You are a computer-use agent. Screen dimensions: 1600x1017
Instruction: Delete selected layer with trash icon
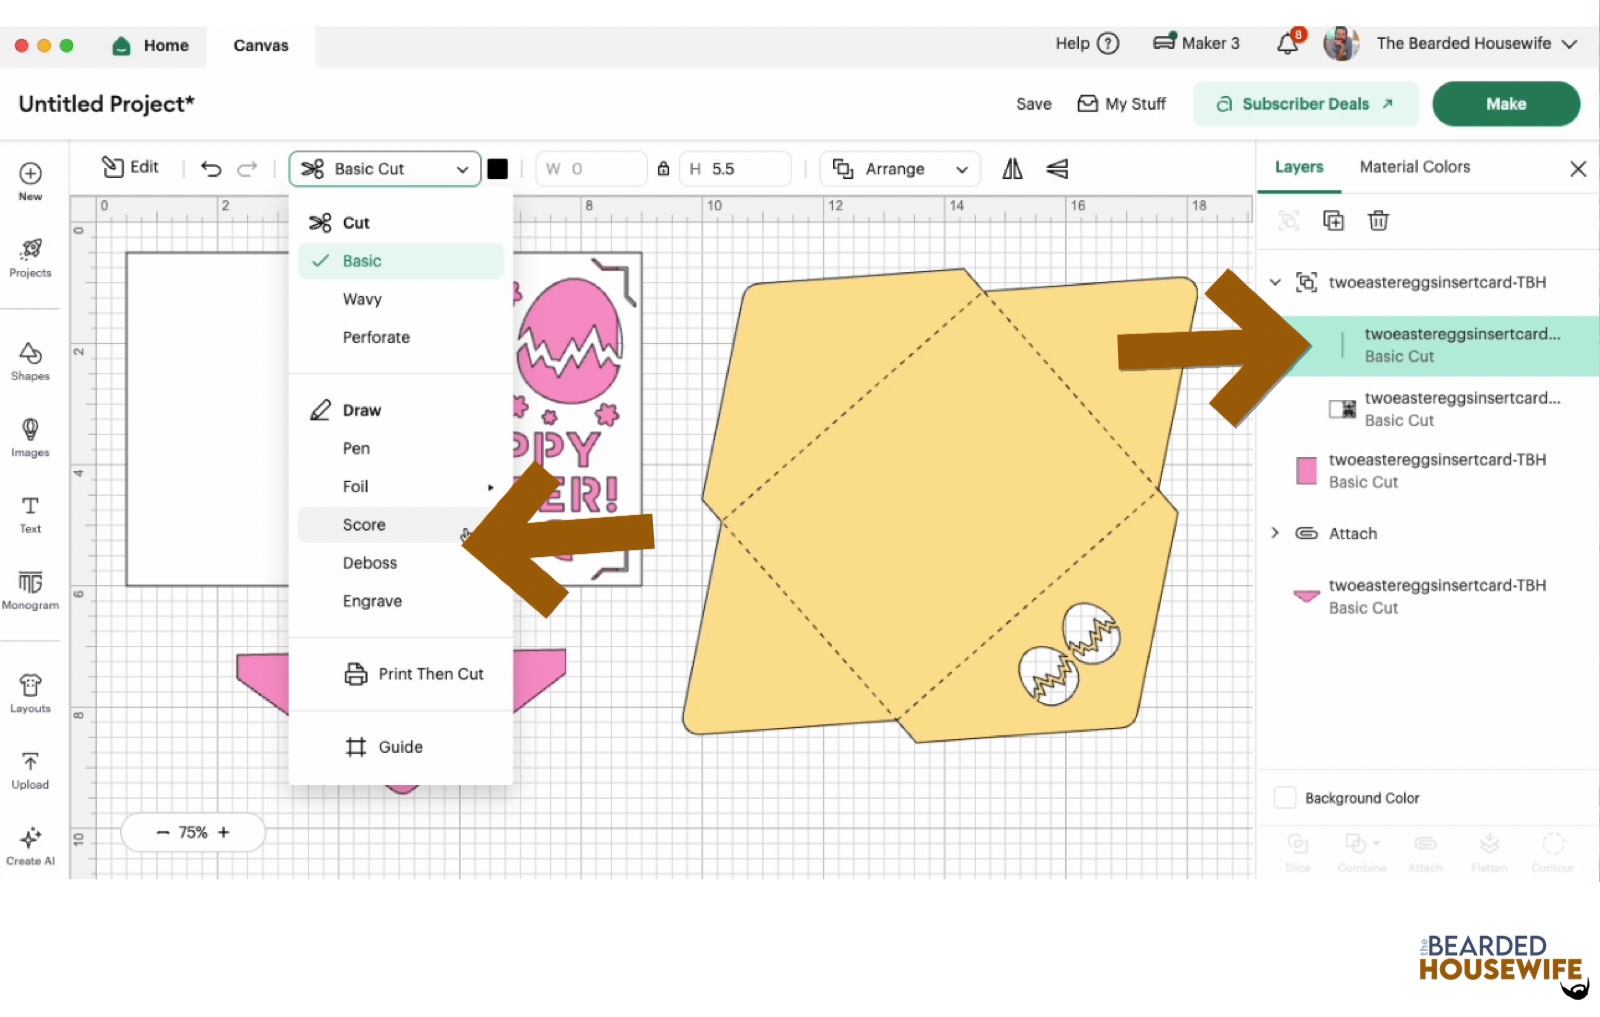(x=1378, y=221)
